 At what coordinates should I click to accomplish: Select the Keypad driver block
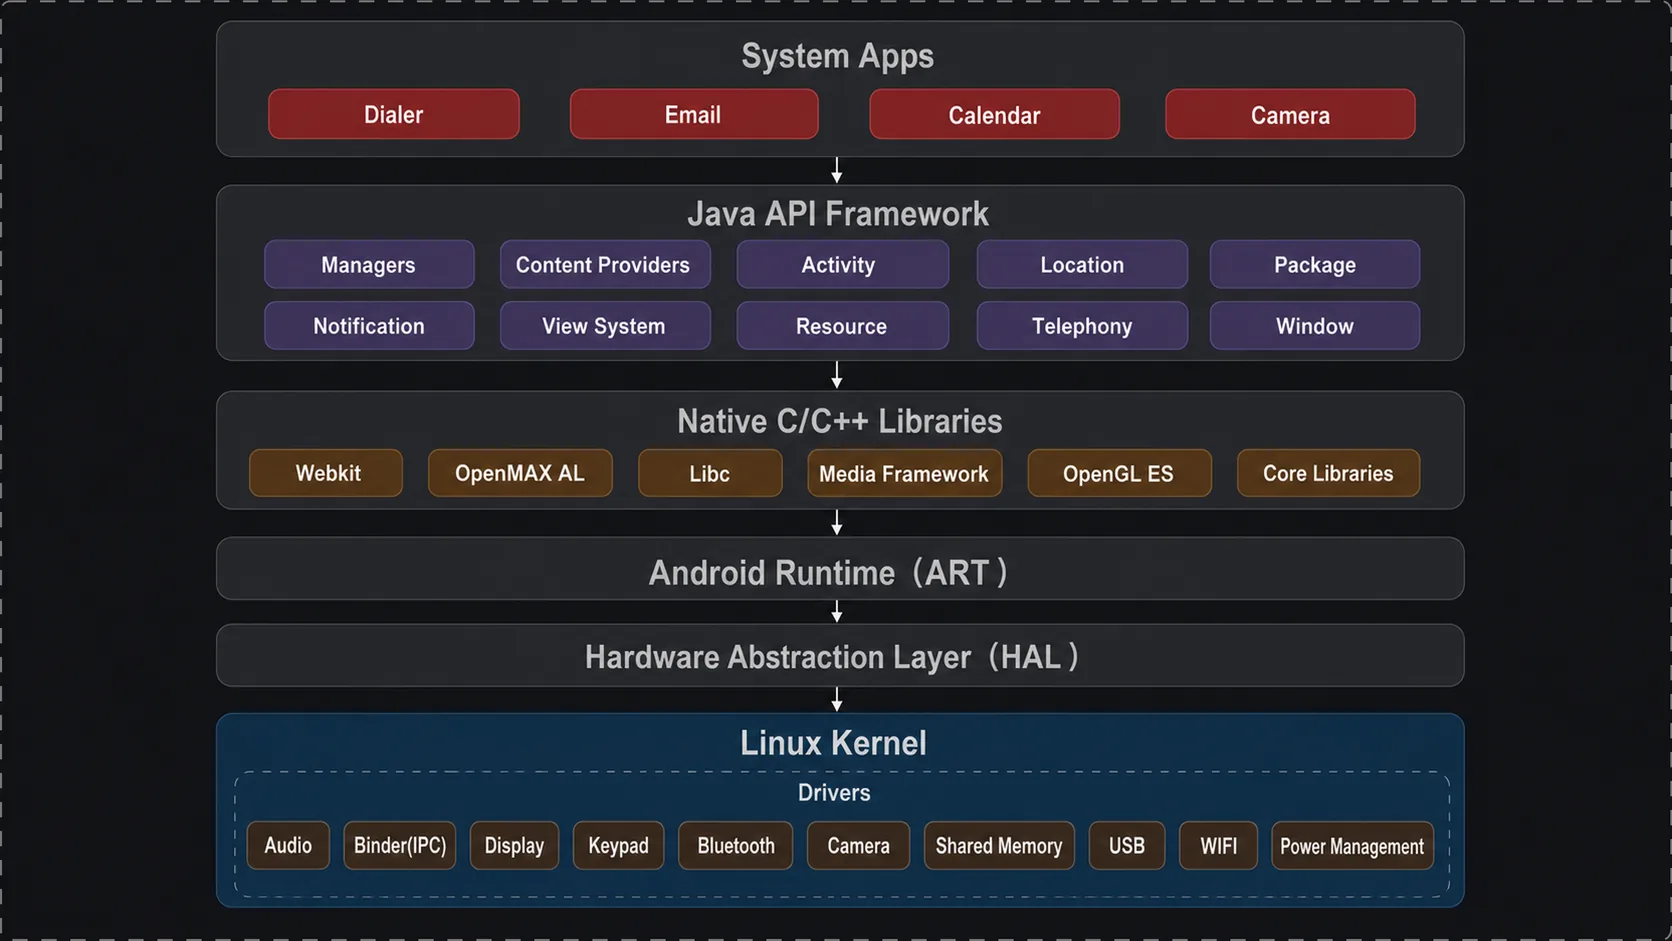click(x=618, y=846)
